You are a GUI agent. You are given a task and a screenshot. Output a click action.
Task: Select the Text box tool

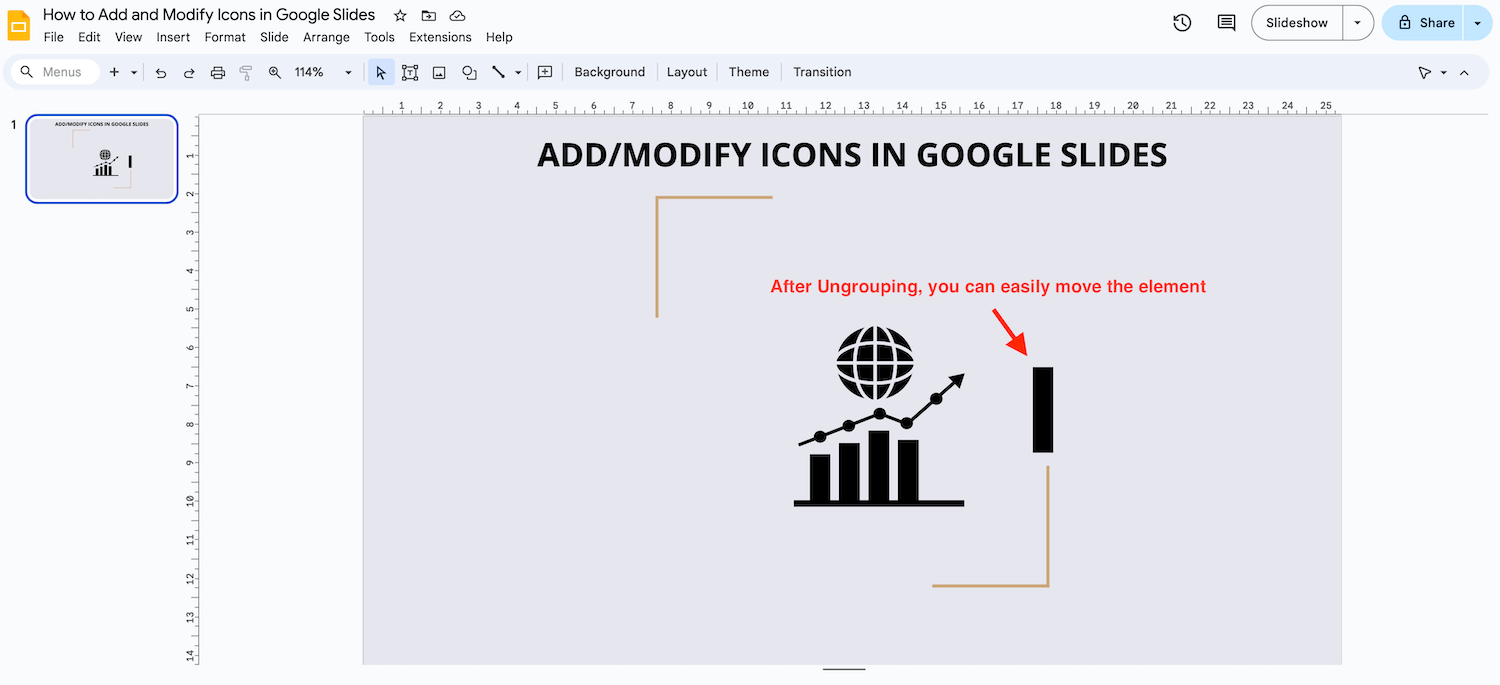[x=410, y=73]
